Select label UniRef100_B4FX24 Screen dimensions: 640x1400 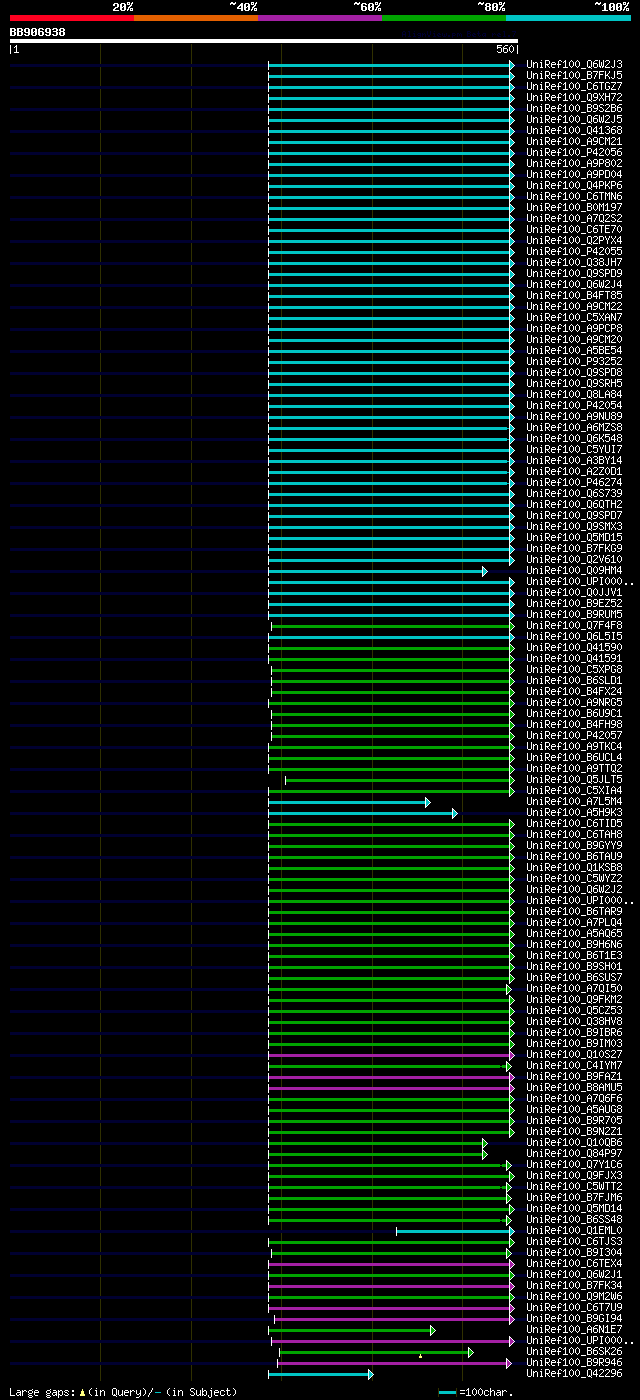574,692
